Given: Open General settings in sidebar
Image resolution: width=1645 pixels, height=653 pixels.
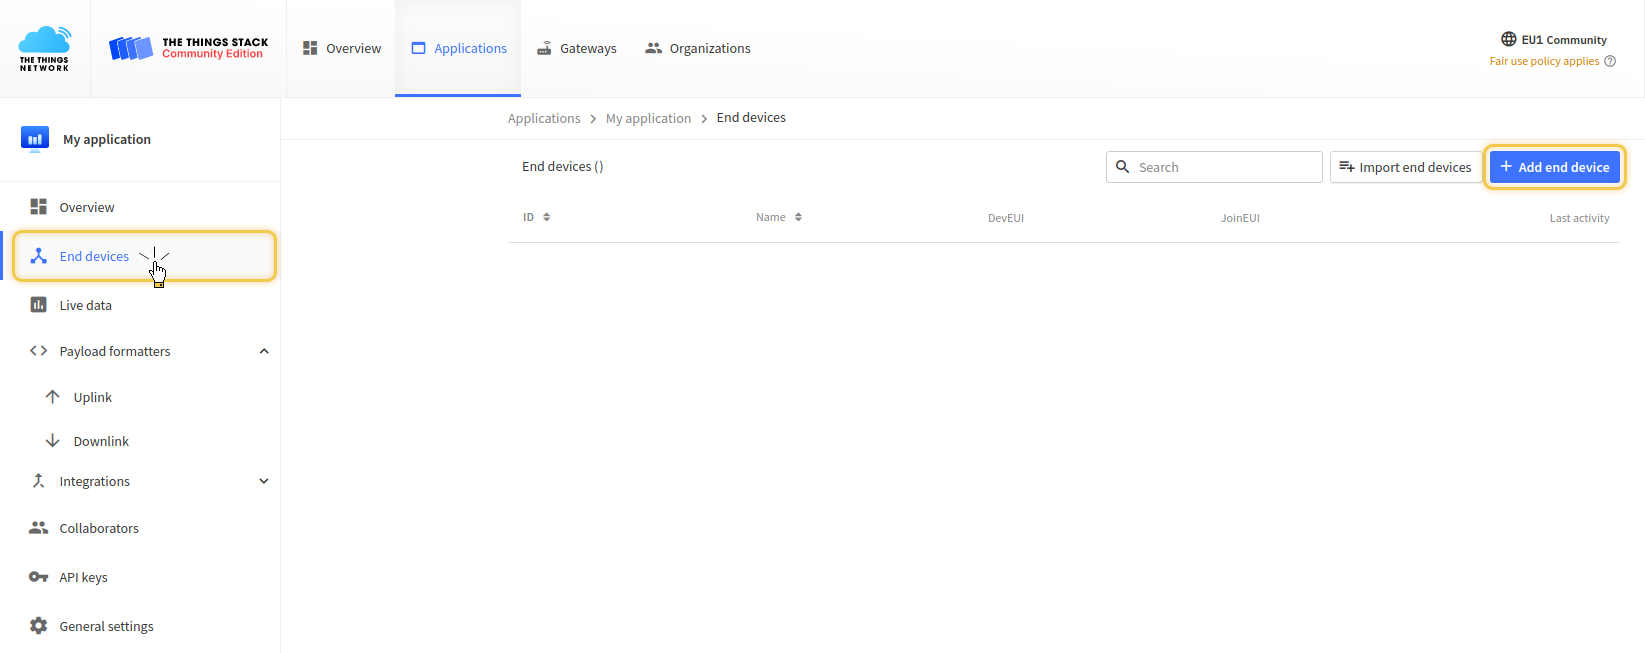Looking at the screenshot, I should tap(106, 626).
